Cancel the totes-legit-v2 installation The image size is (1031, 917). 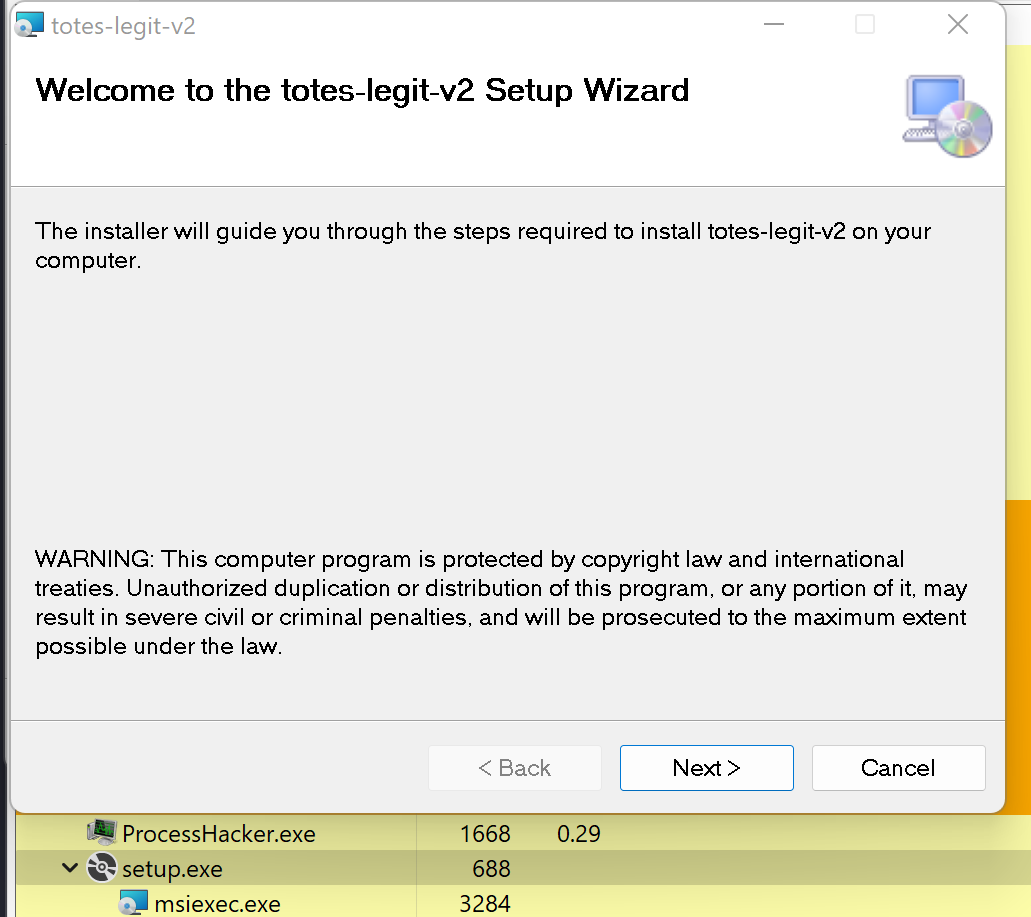pos(897,768)
